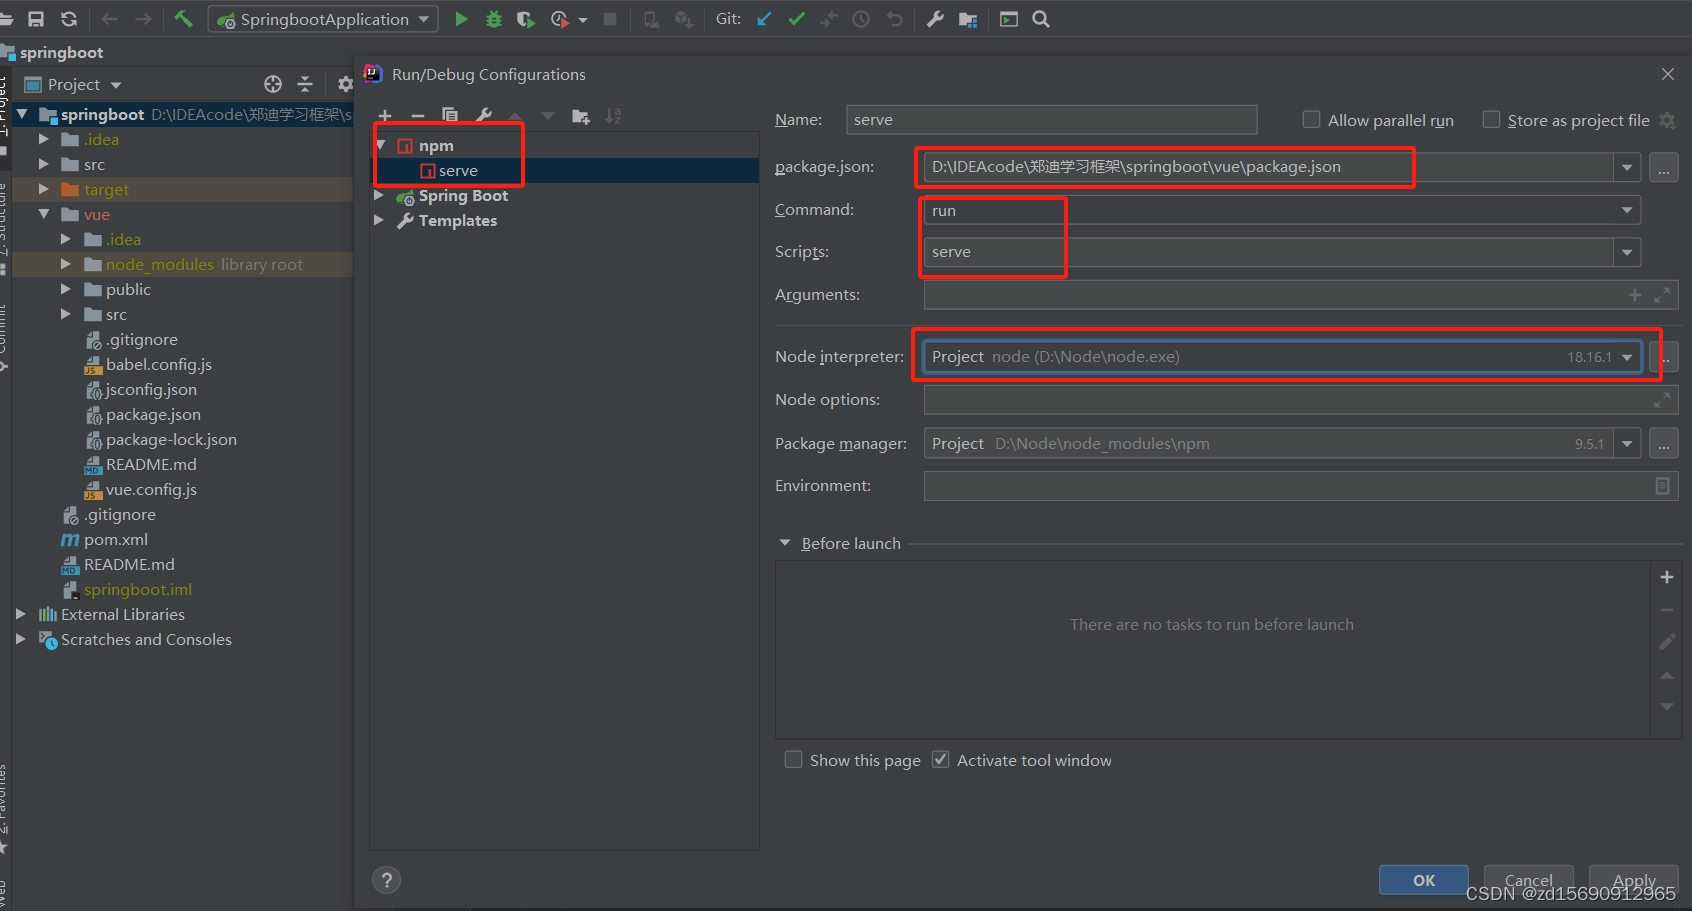This screenshot has width=1692, height=911.
Task: Open SpringbootApplication run configuration dropdown
Action: click(324, 19)
